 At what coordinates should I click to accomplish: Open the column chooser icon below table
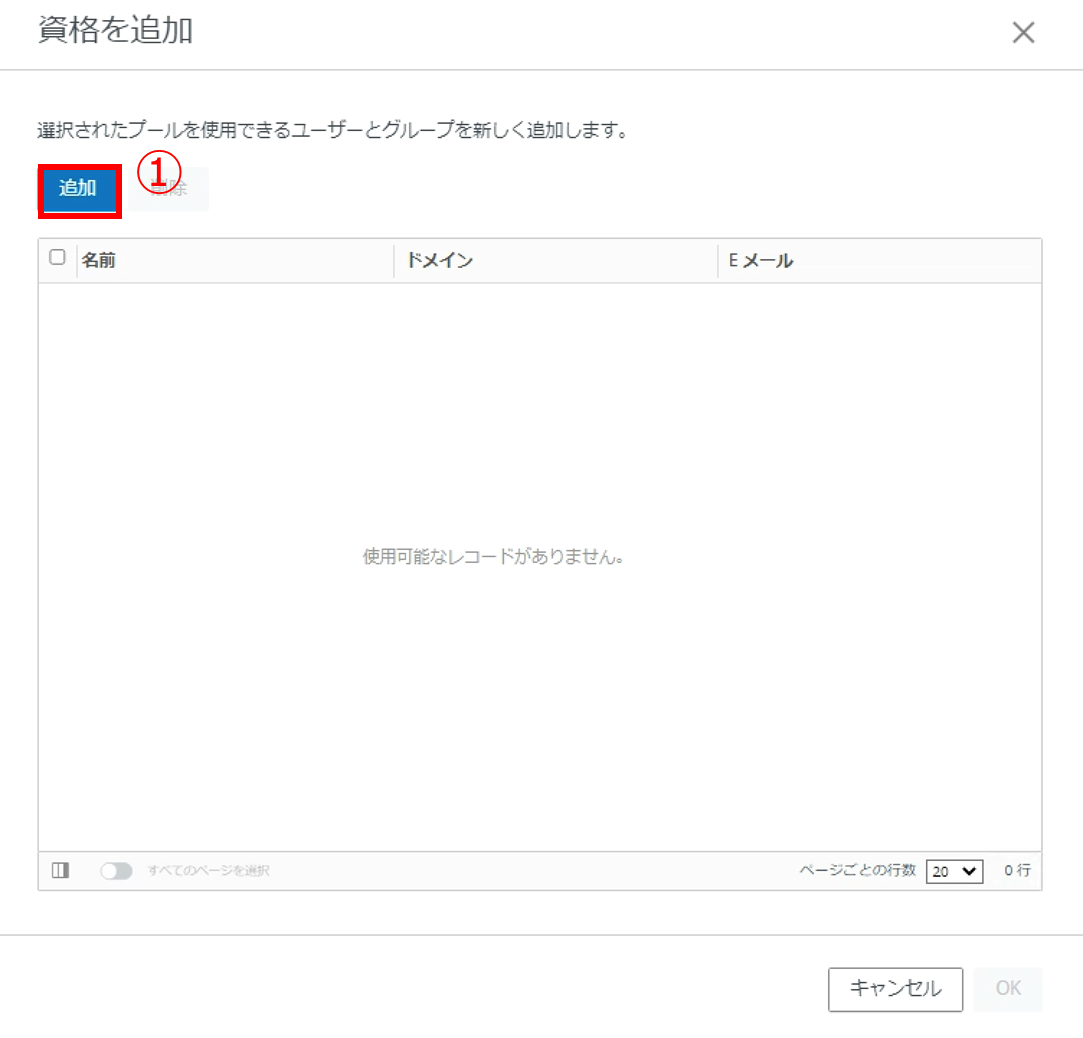[60, 871]
